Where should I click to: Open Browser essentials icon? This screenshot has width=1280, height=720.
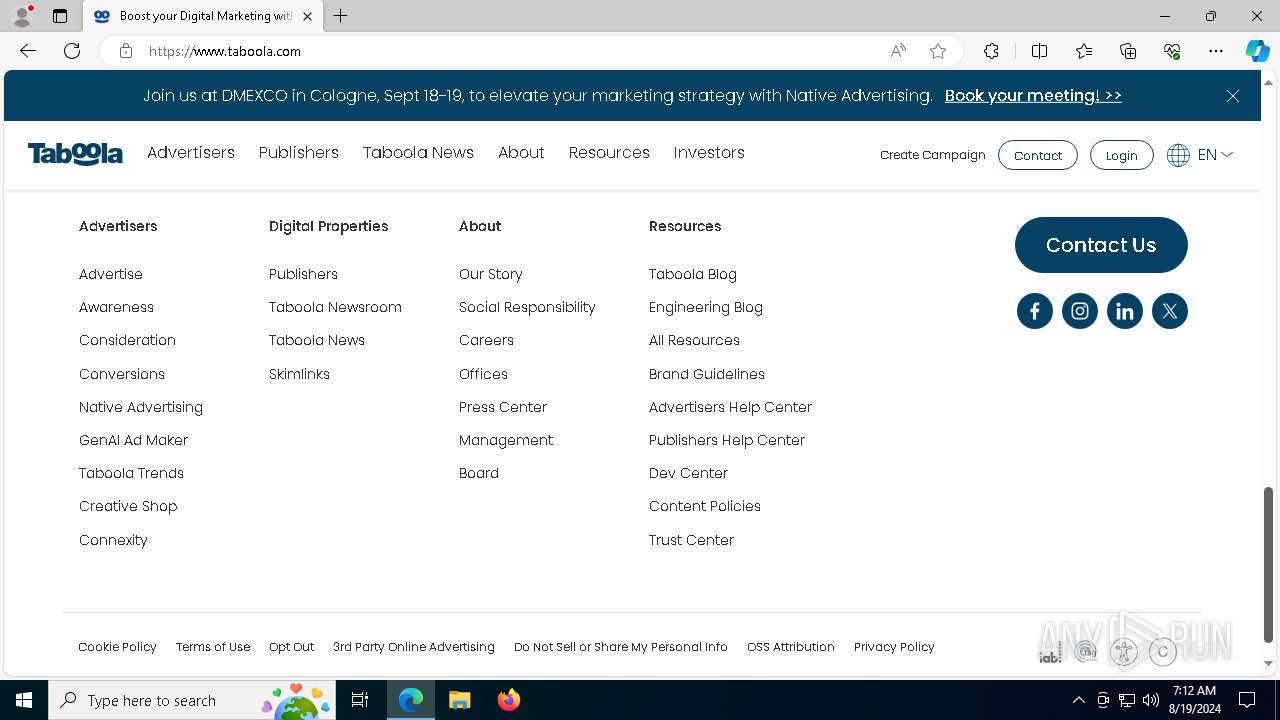1172,51
